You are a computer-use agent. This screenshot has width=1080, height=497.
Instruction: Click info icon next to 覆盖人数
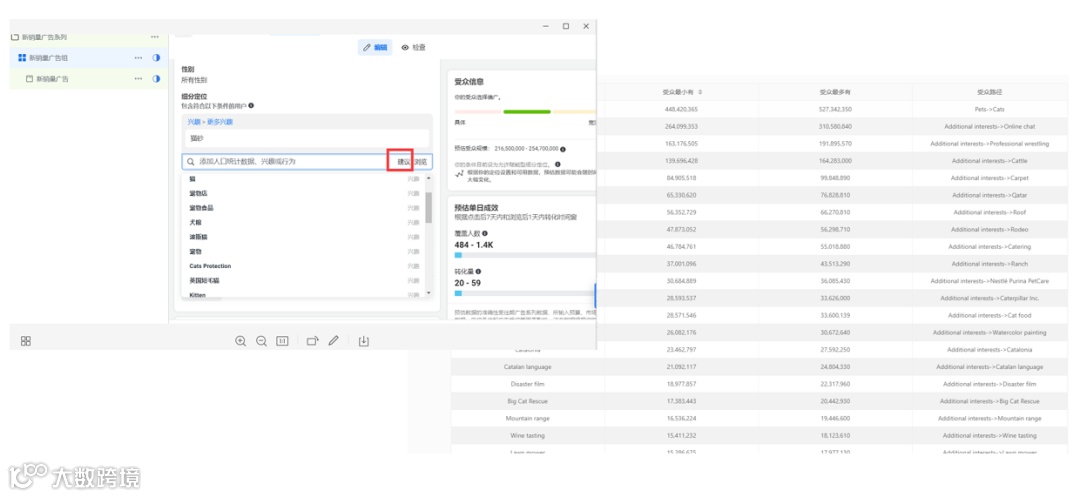pos(485,233)
